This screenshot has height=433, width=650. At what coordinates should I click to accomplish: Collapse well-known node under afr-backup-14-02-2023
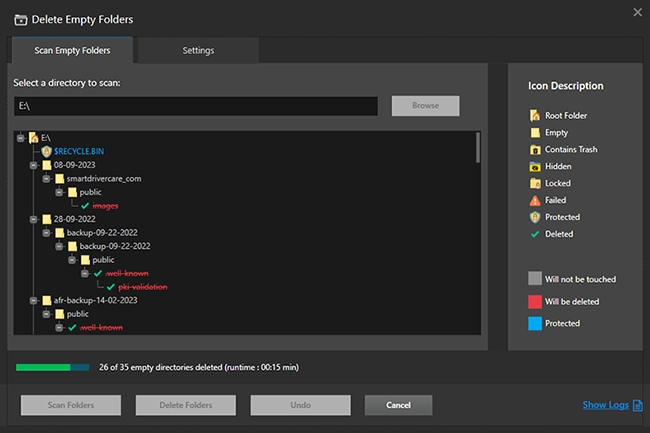(x=59, y=328)
